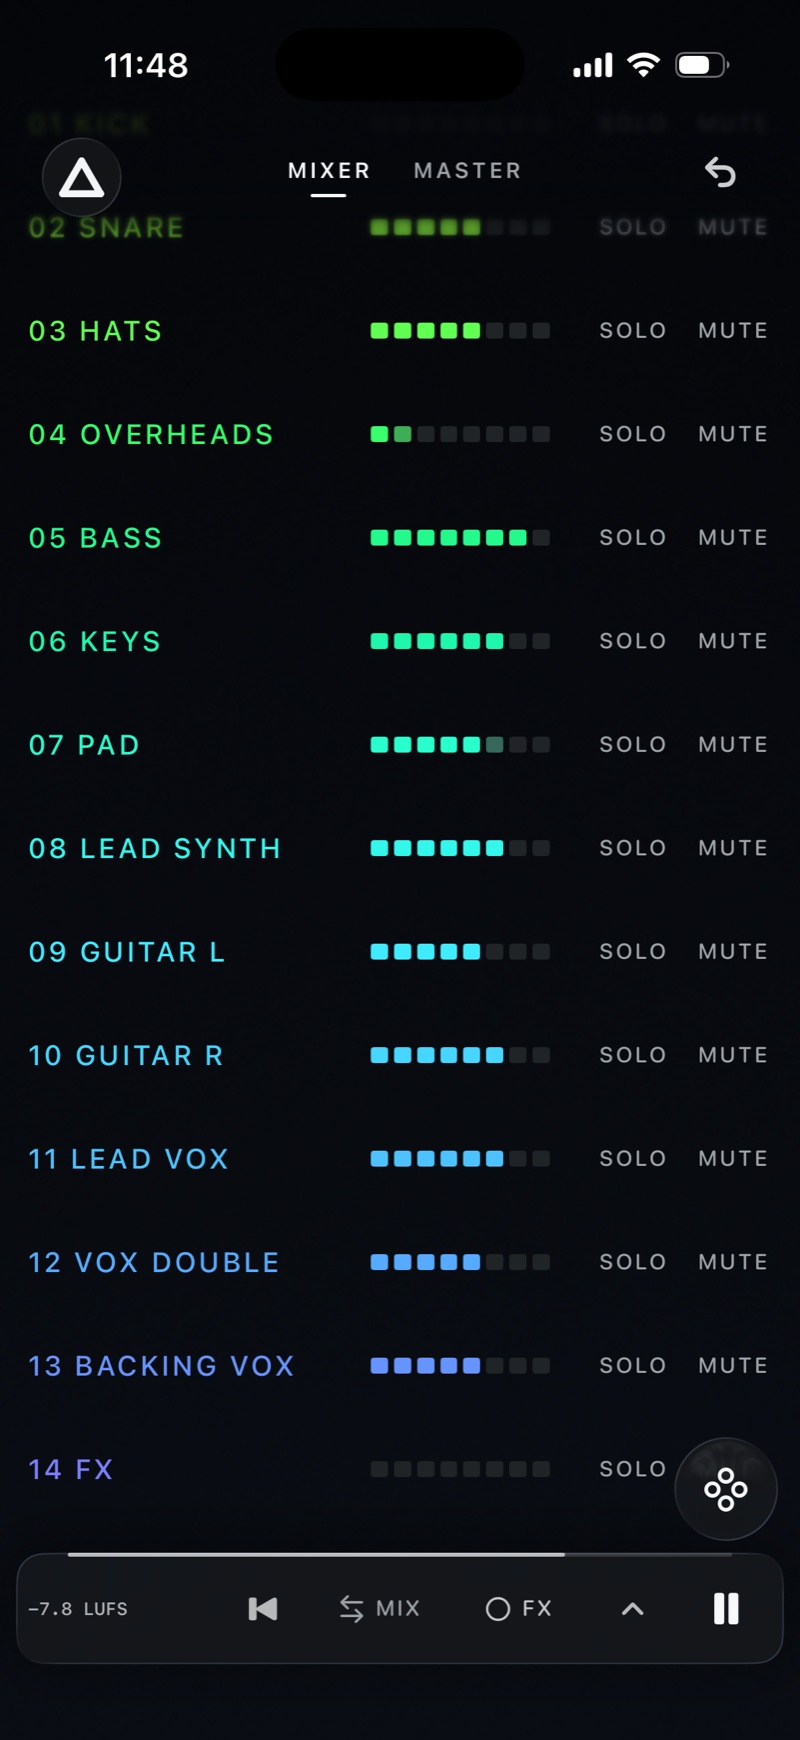Select the MIXER tab
800x1740 pixels.
[329, 171]
